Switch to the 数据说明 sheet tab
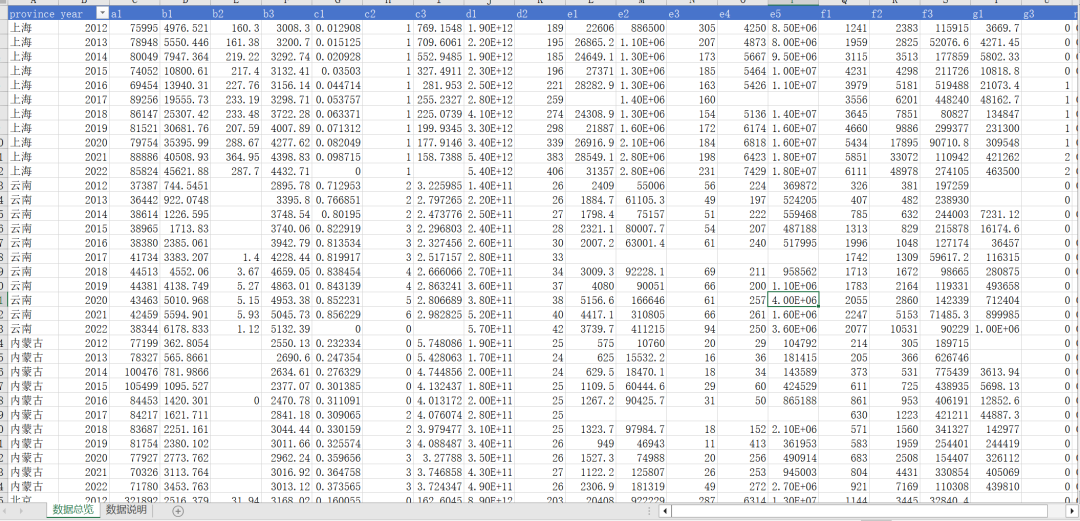The height and width of the screenshot is (521, 1080). click(126, 511)
